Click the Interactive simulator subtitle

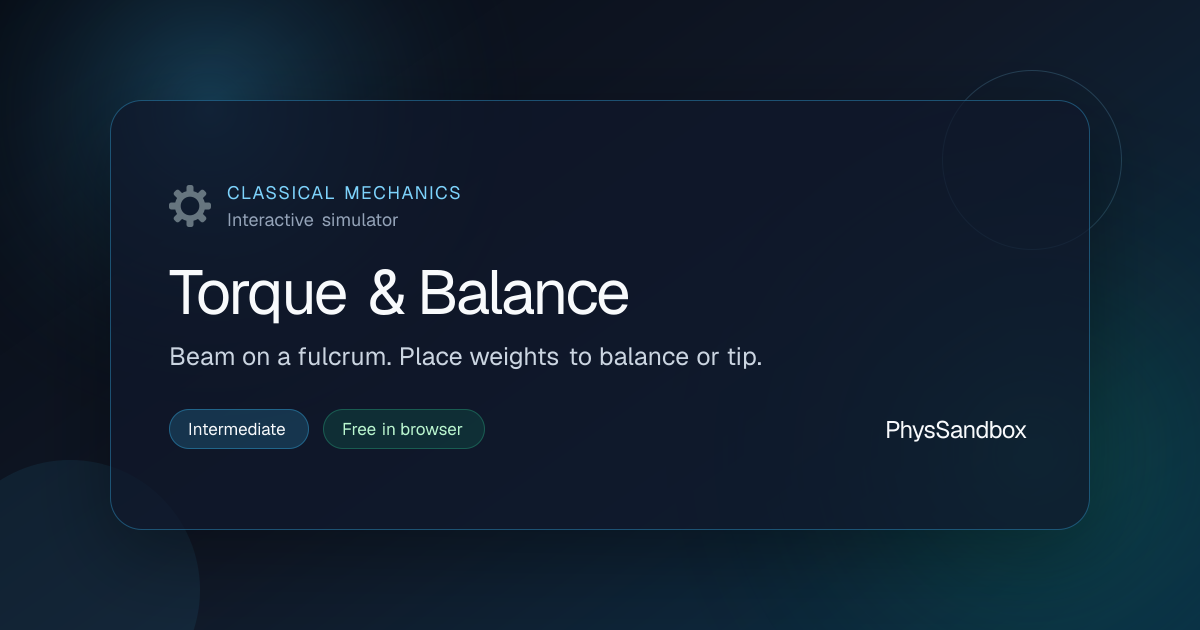(x=312, y=220)
